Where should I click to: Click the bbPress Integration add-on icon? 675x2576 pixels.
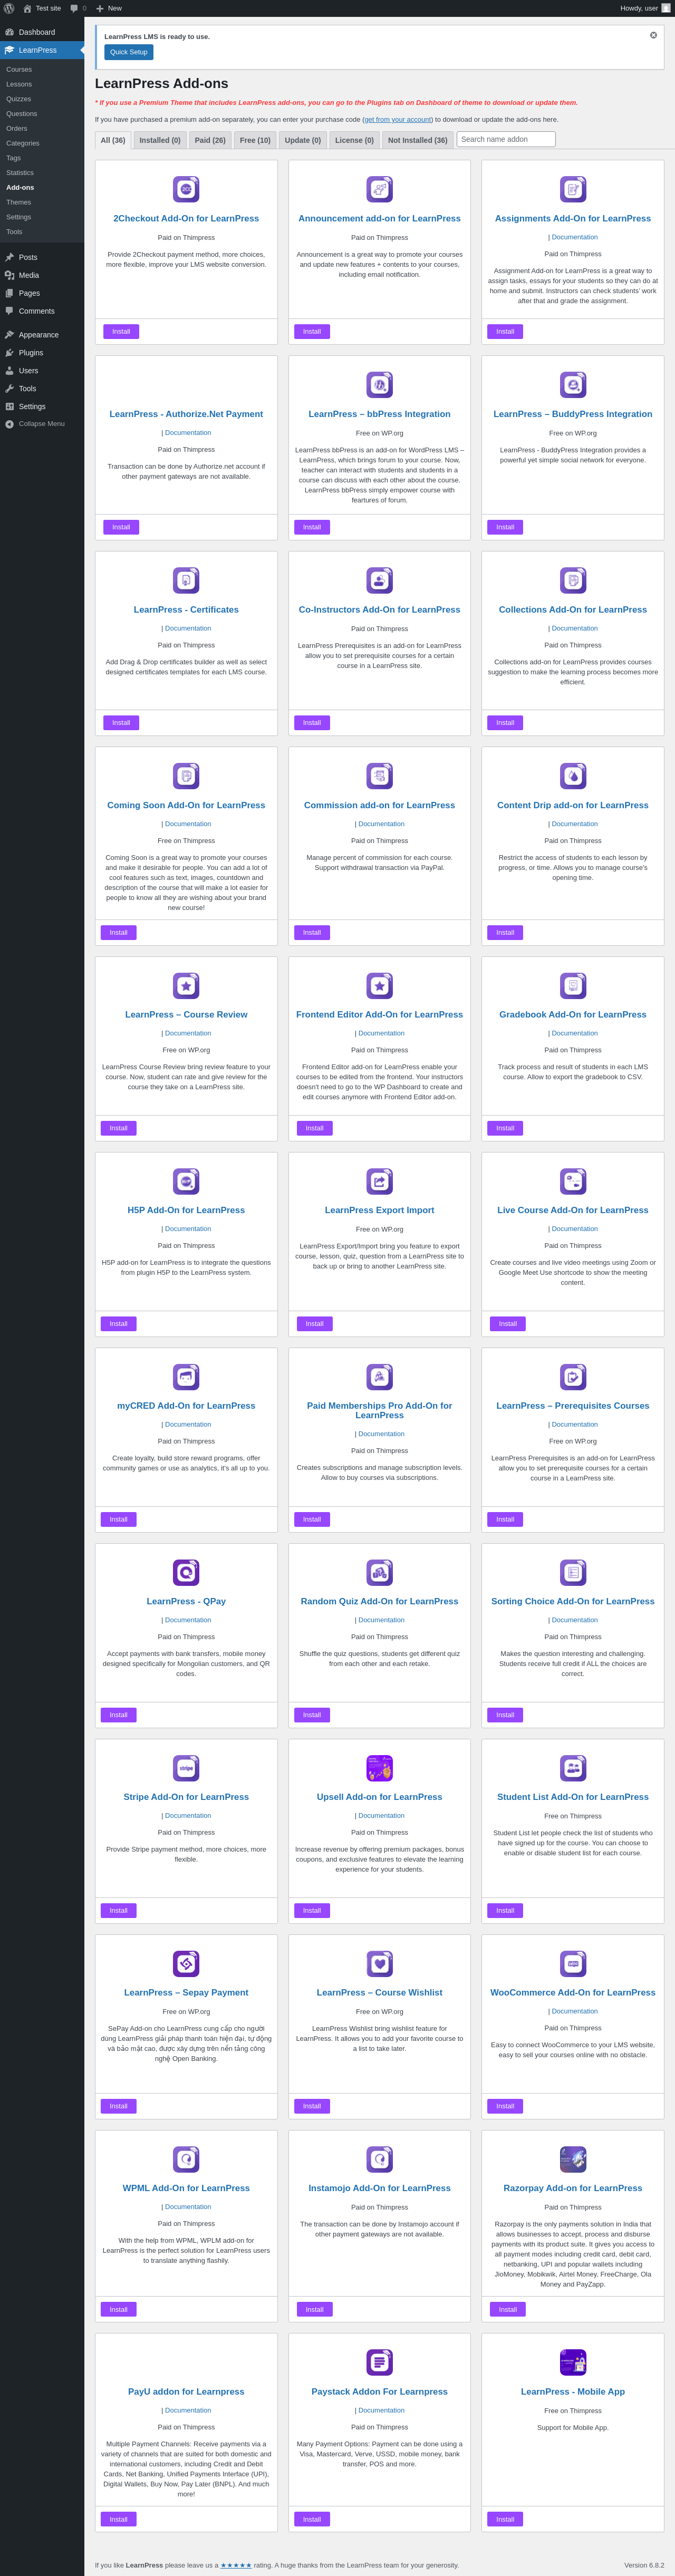pos(379,384)
